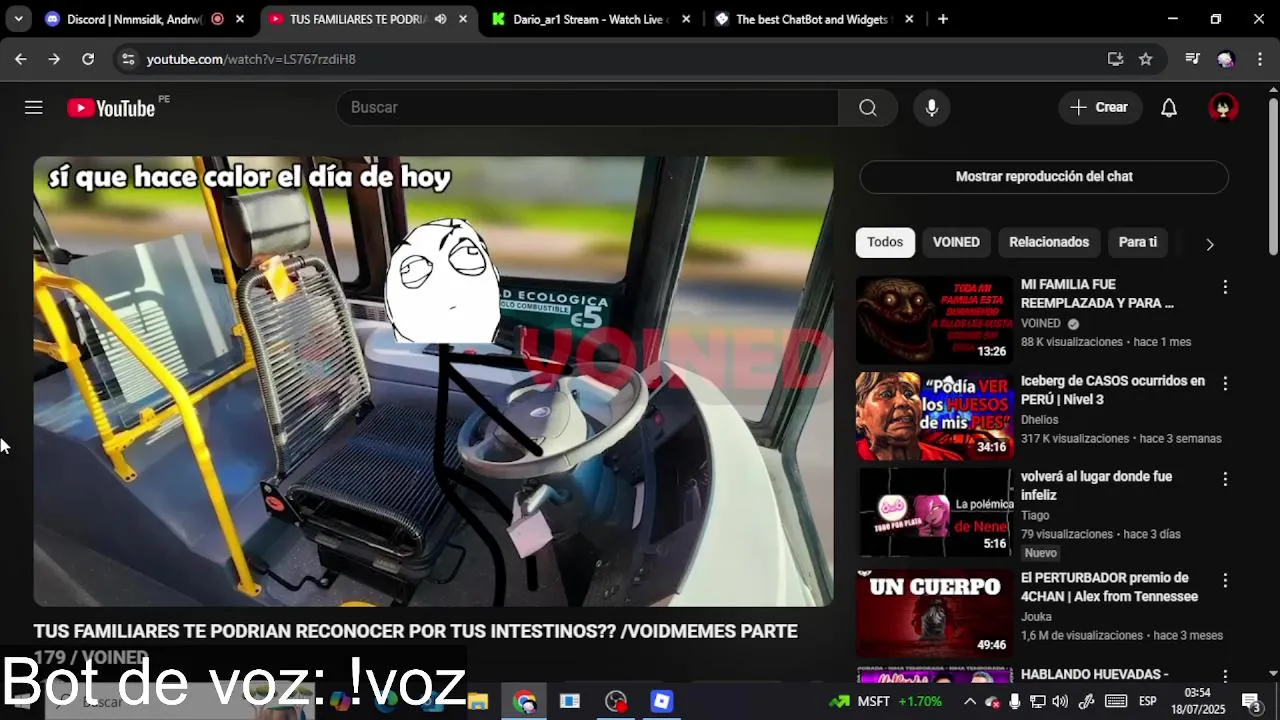Viewport: 1280px width, 720px height.
Task: Open the volume tray icon
Action: 1060,701
